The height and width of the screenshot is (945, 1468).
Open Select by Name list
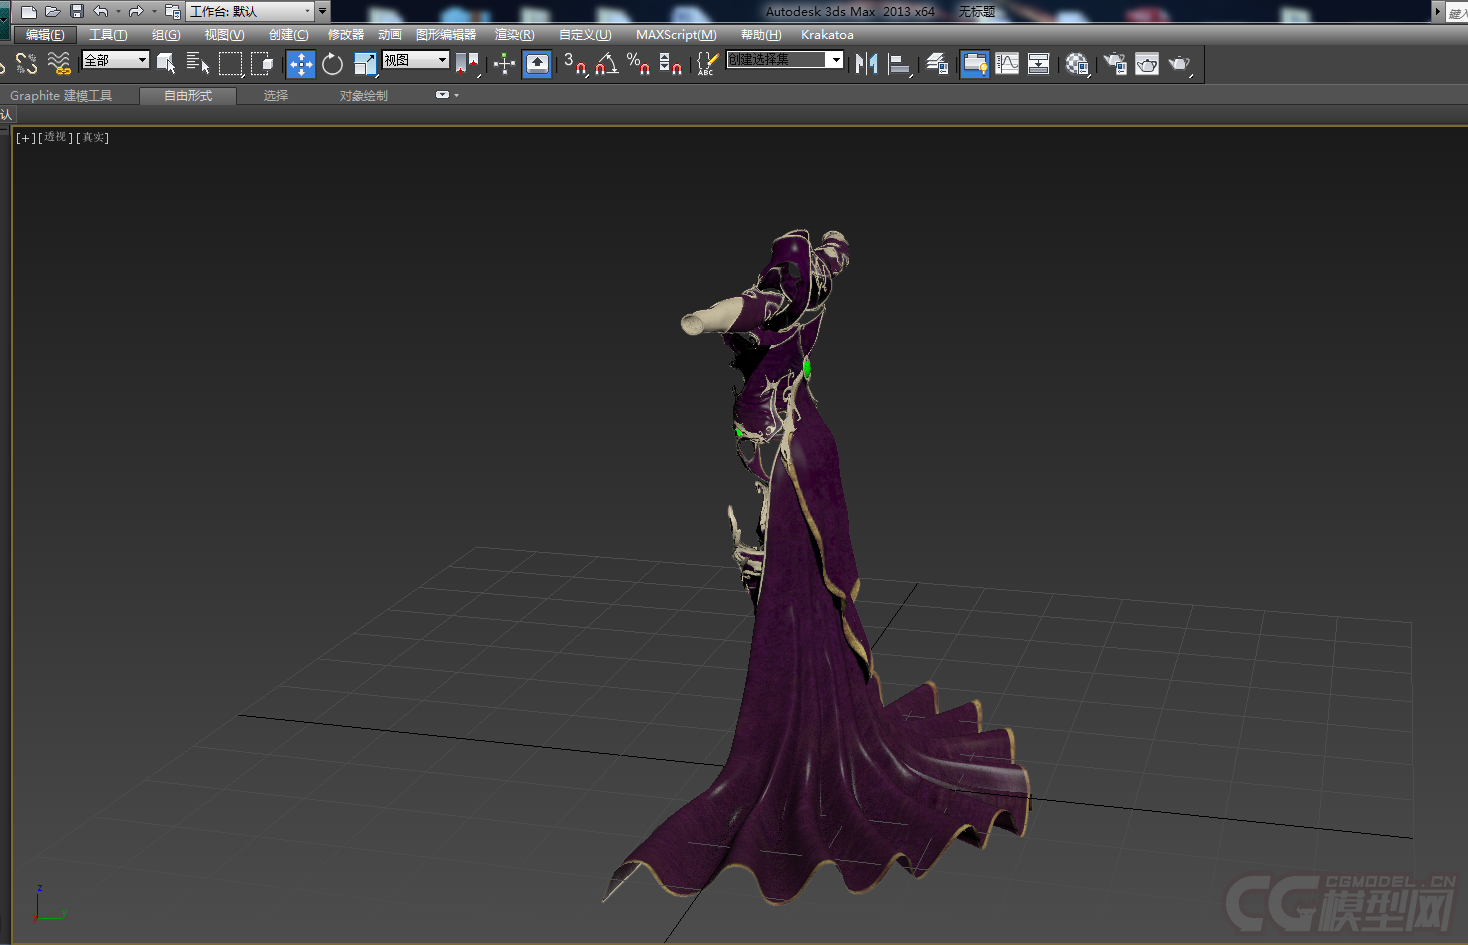click(198, 64)
